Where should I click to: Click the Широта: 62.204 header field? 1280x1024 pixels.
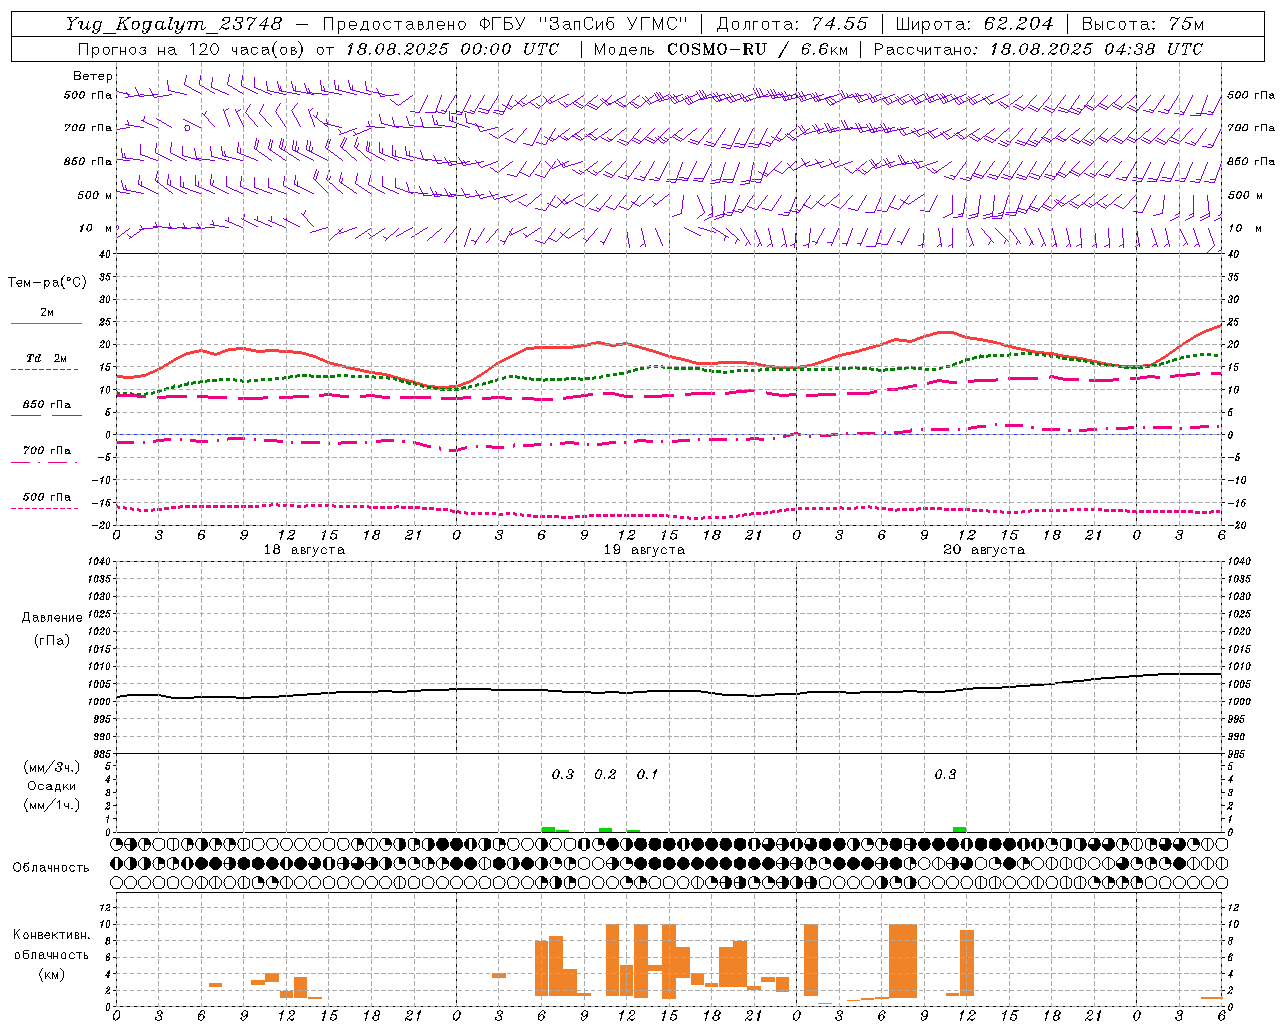[x=974, y=24]
